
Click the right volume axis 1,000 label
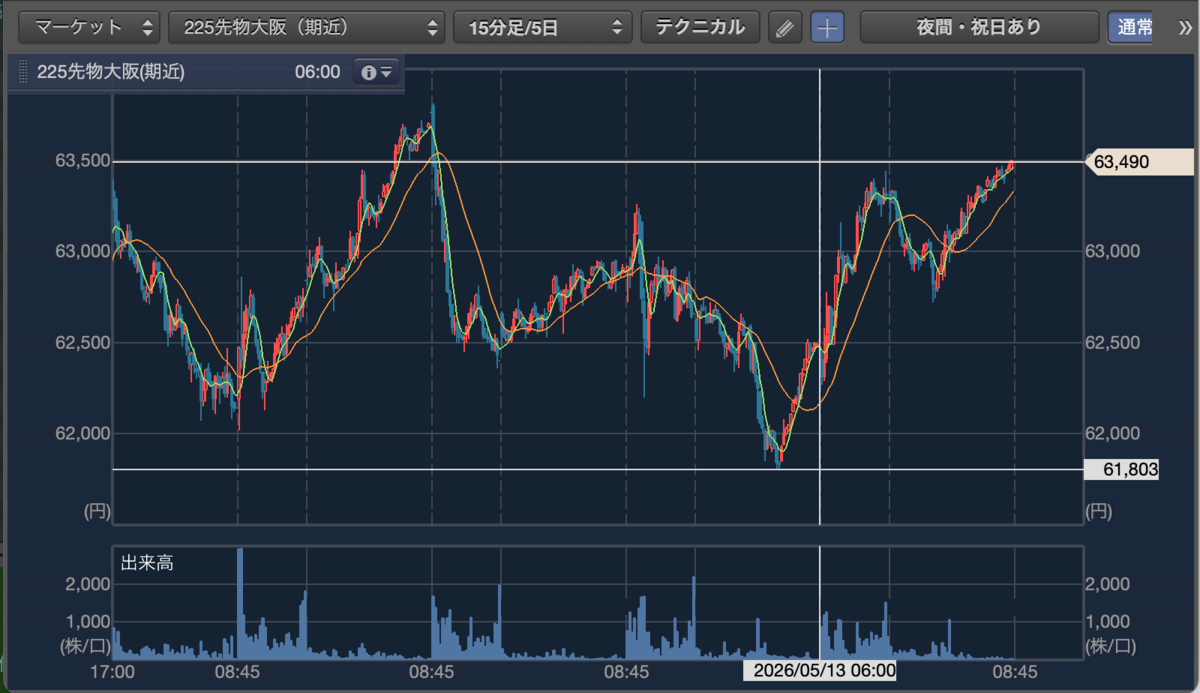(x=1108, y=620)
